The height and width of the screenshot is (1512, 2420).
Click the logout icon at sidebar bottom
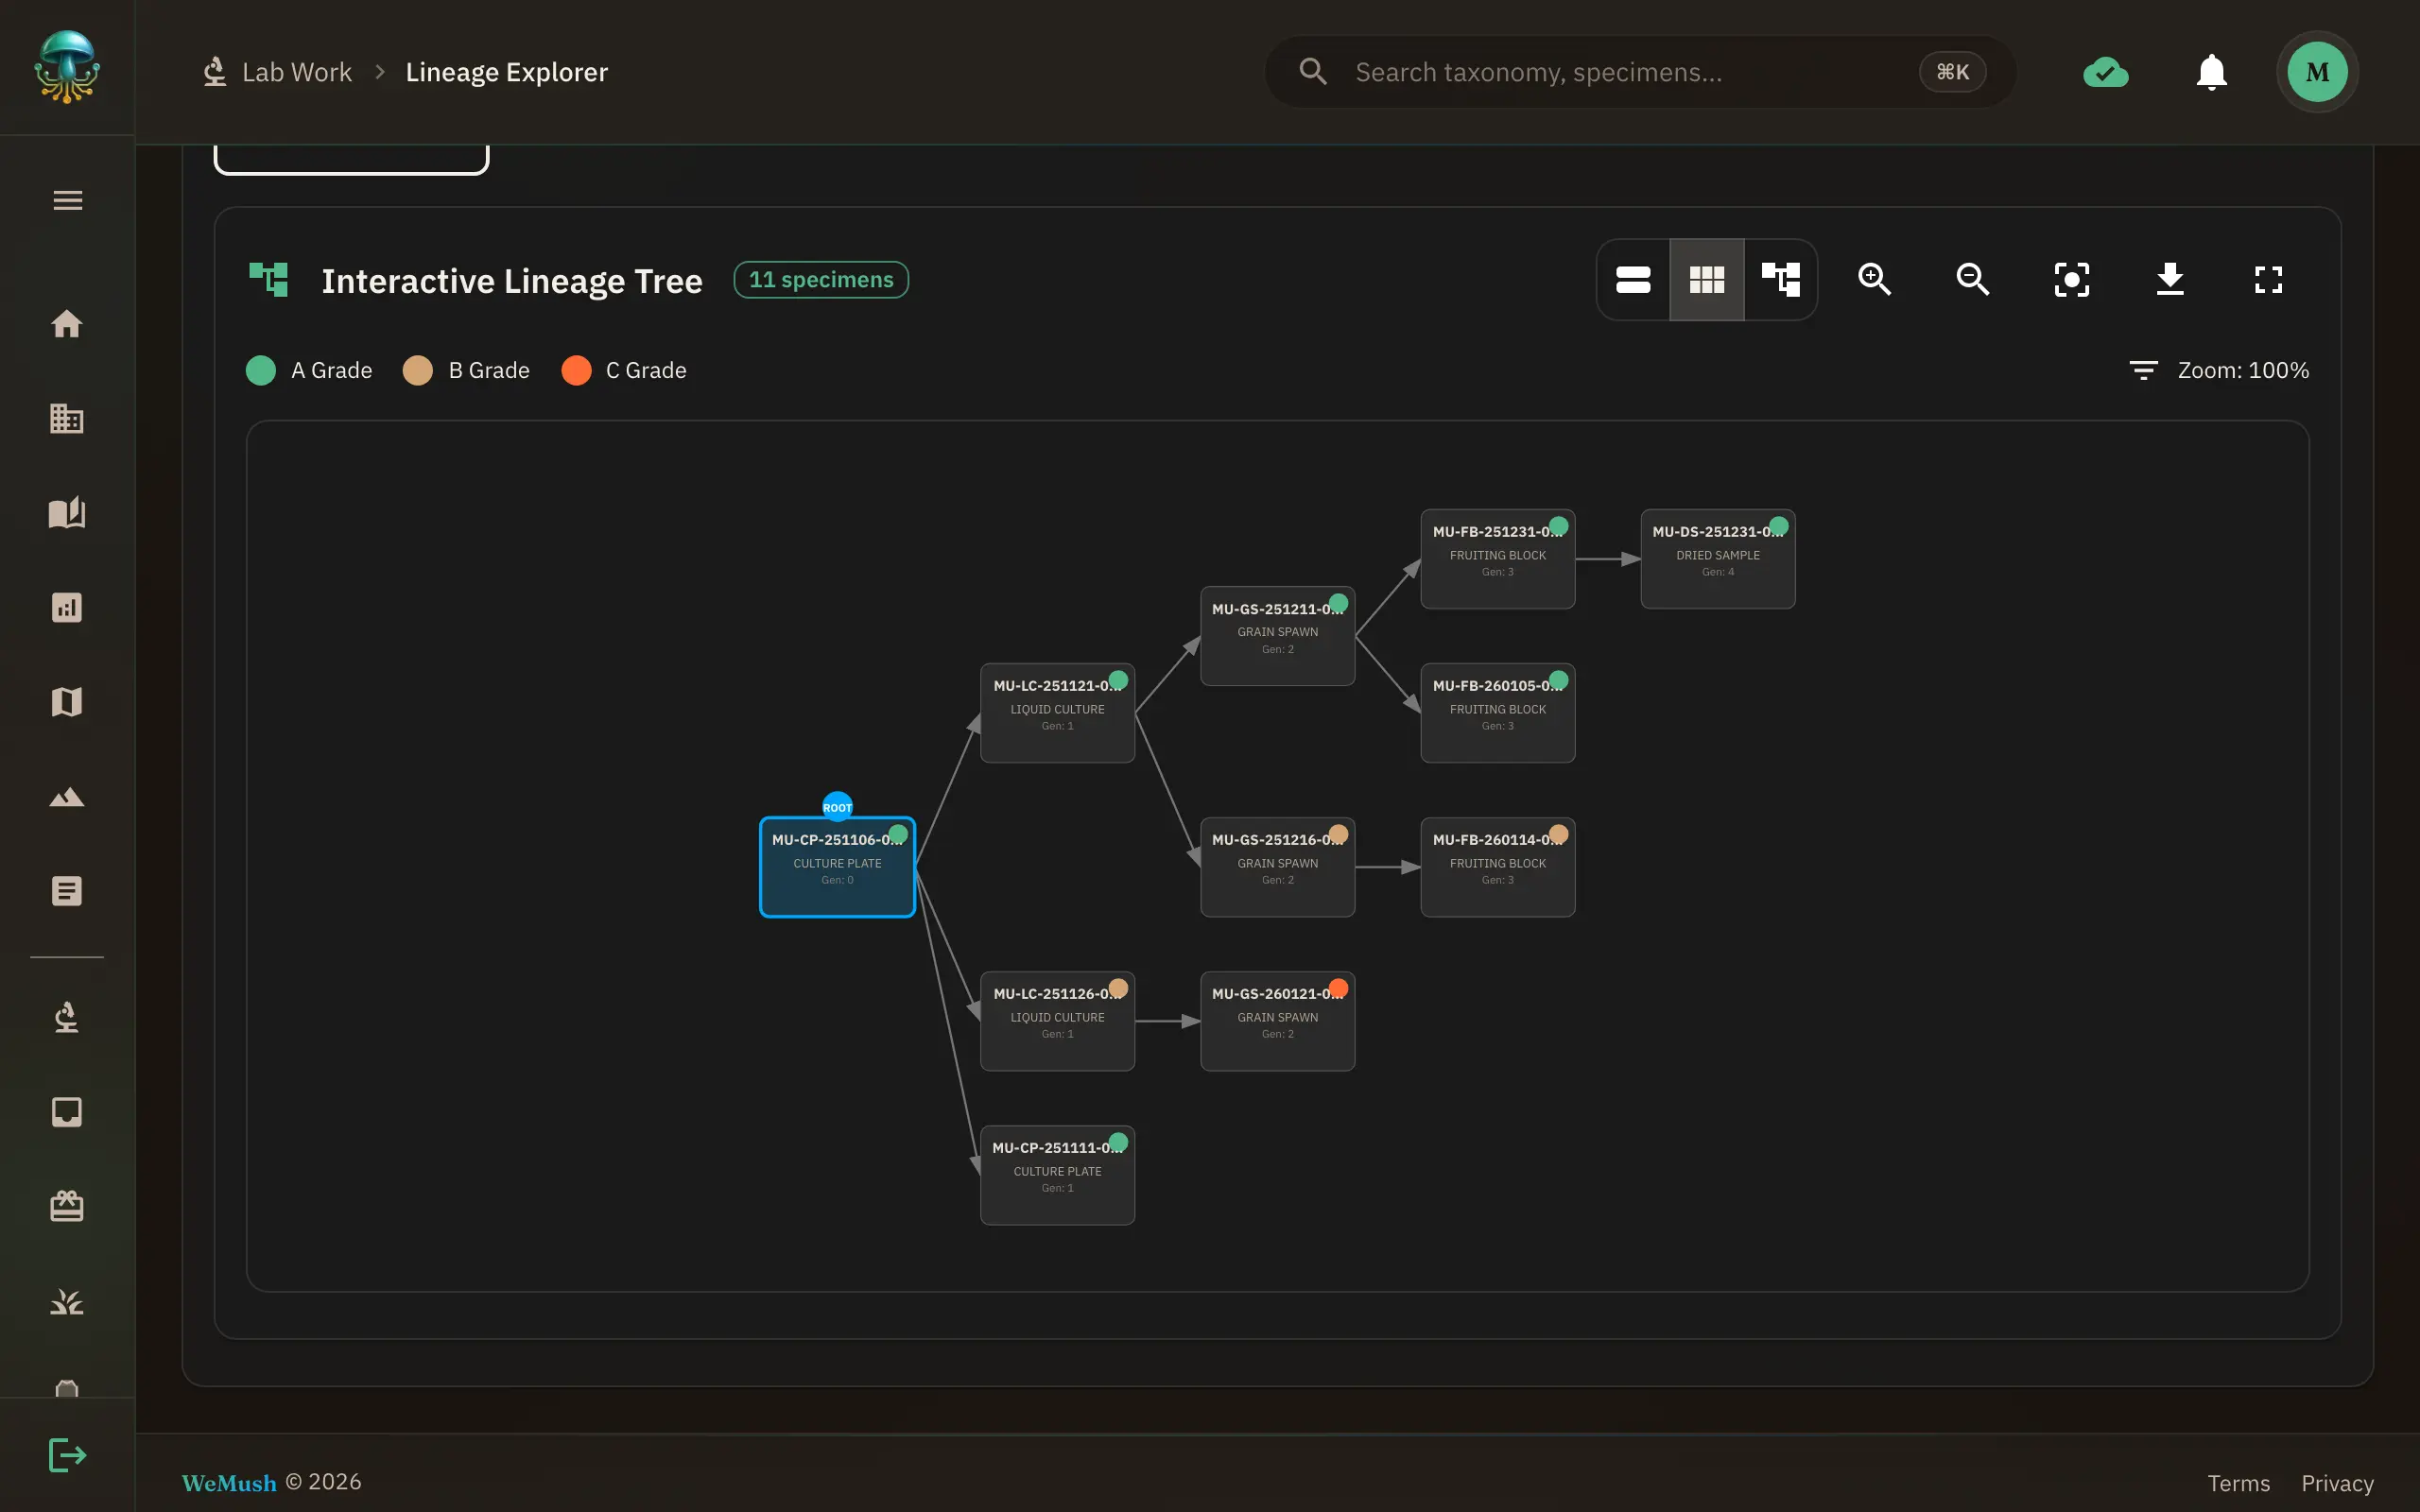click(67, 1455)
